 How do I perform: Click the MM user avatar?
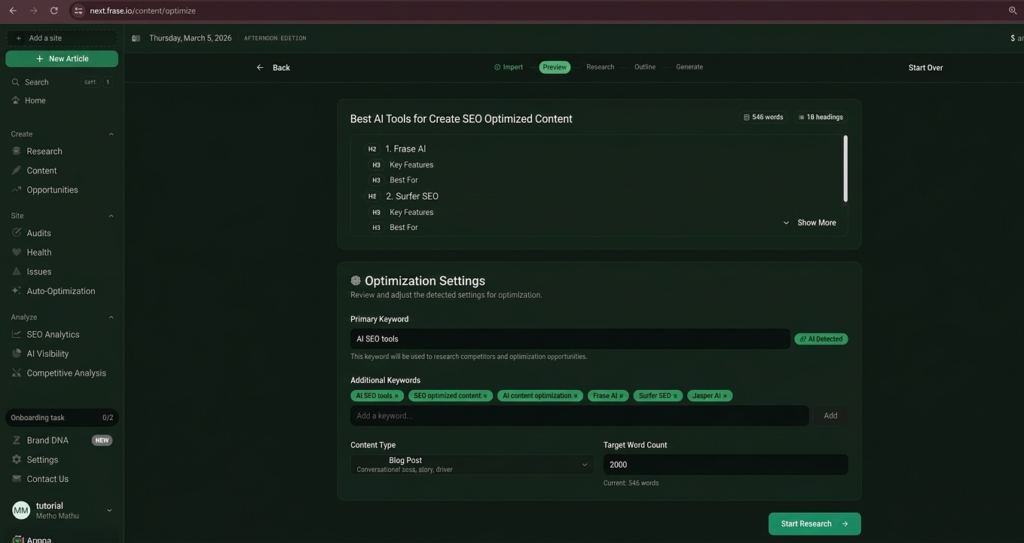21,510
